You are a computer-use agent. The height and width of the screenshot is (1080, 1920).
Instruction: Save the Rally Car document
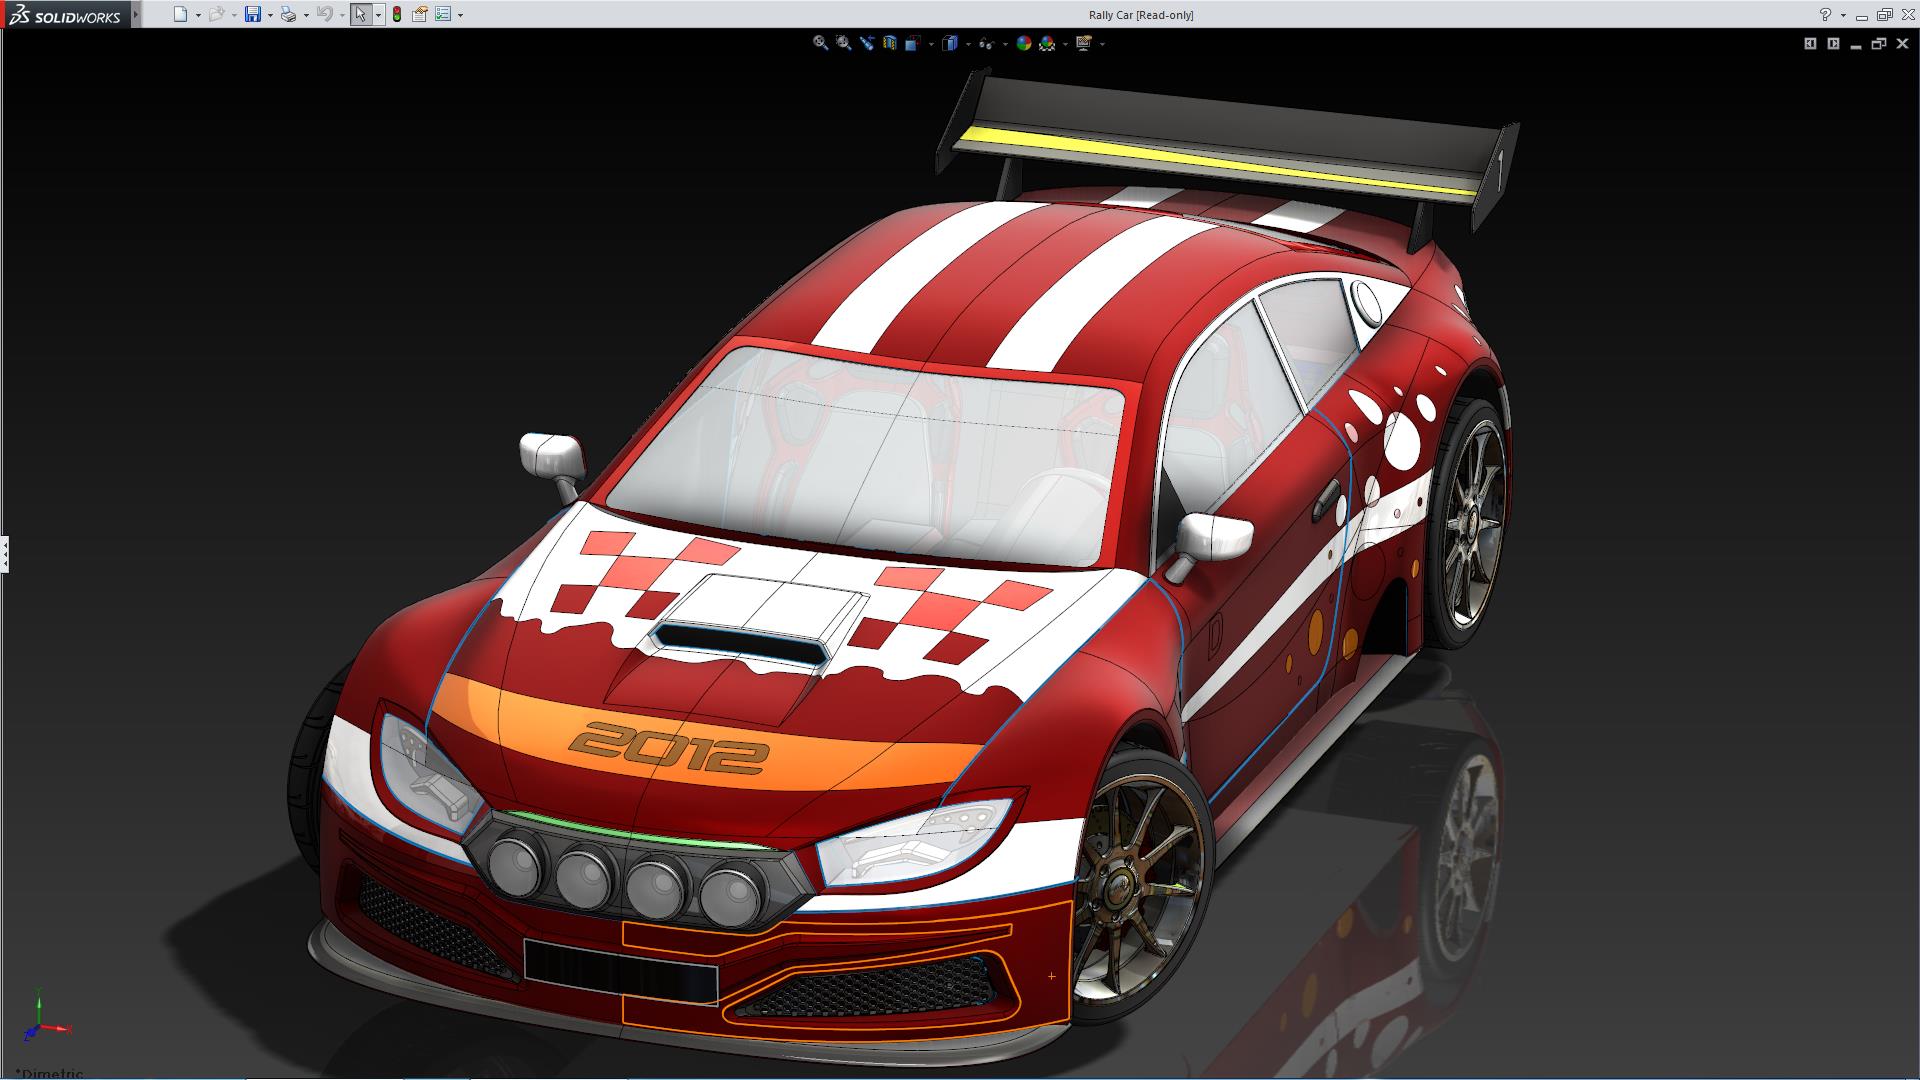click(253, 14)
